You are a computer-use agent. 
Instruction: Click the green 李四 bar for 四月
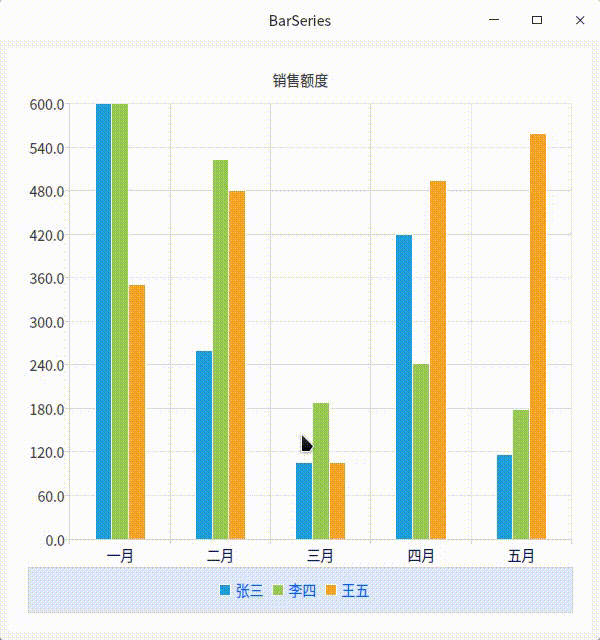[421, 451]
